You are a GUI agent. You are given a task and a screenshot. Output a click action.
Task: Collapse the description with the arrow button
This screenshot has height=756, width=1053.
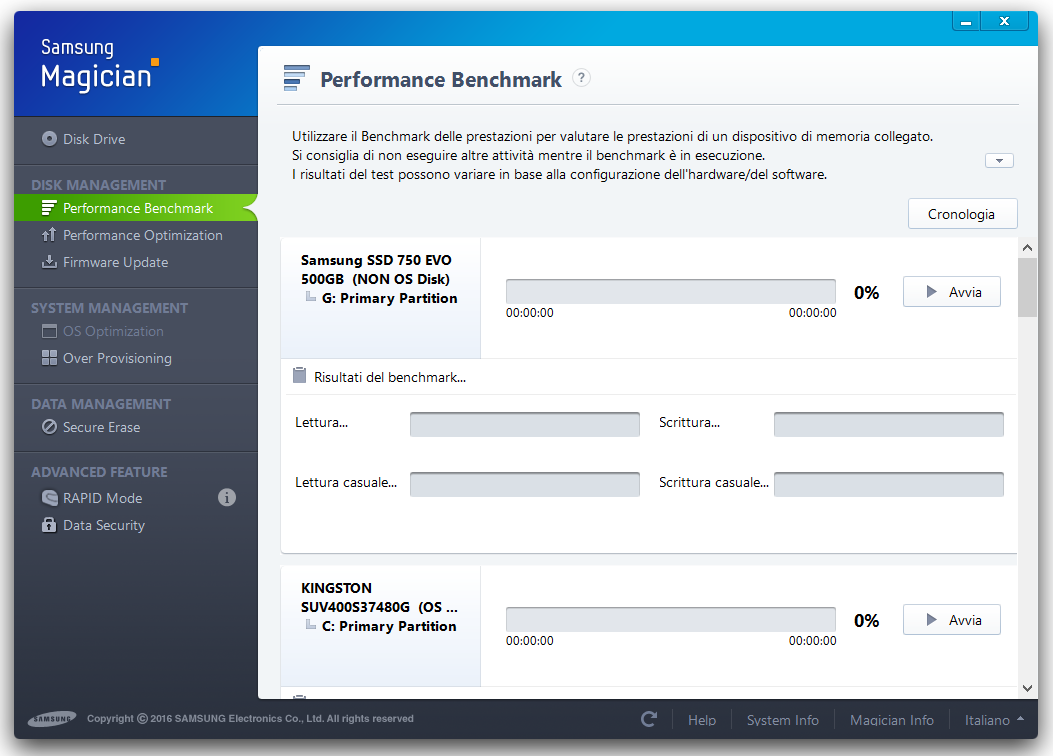(999, 160)
